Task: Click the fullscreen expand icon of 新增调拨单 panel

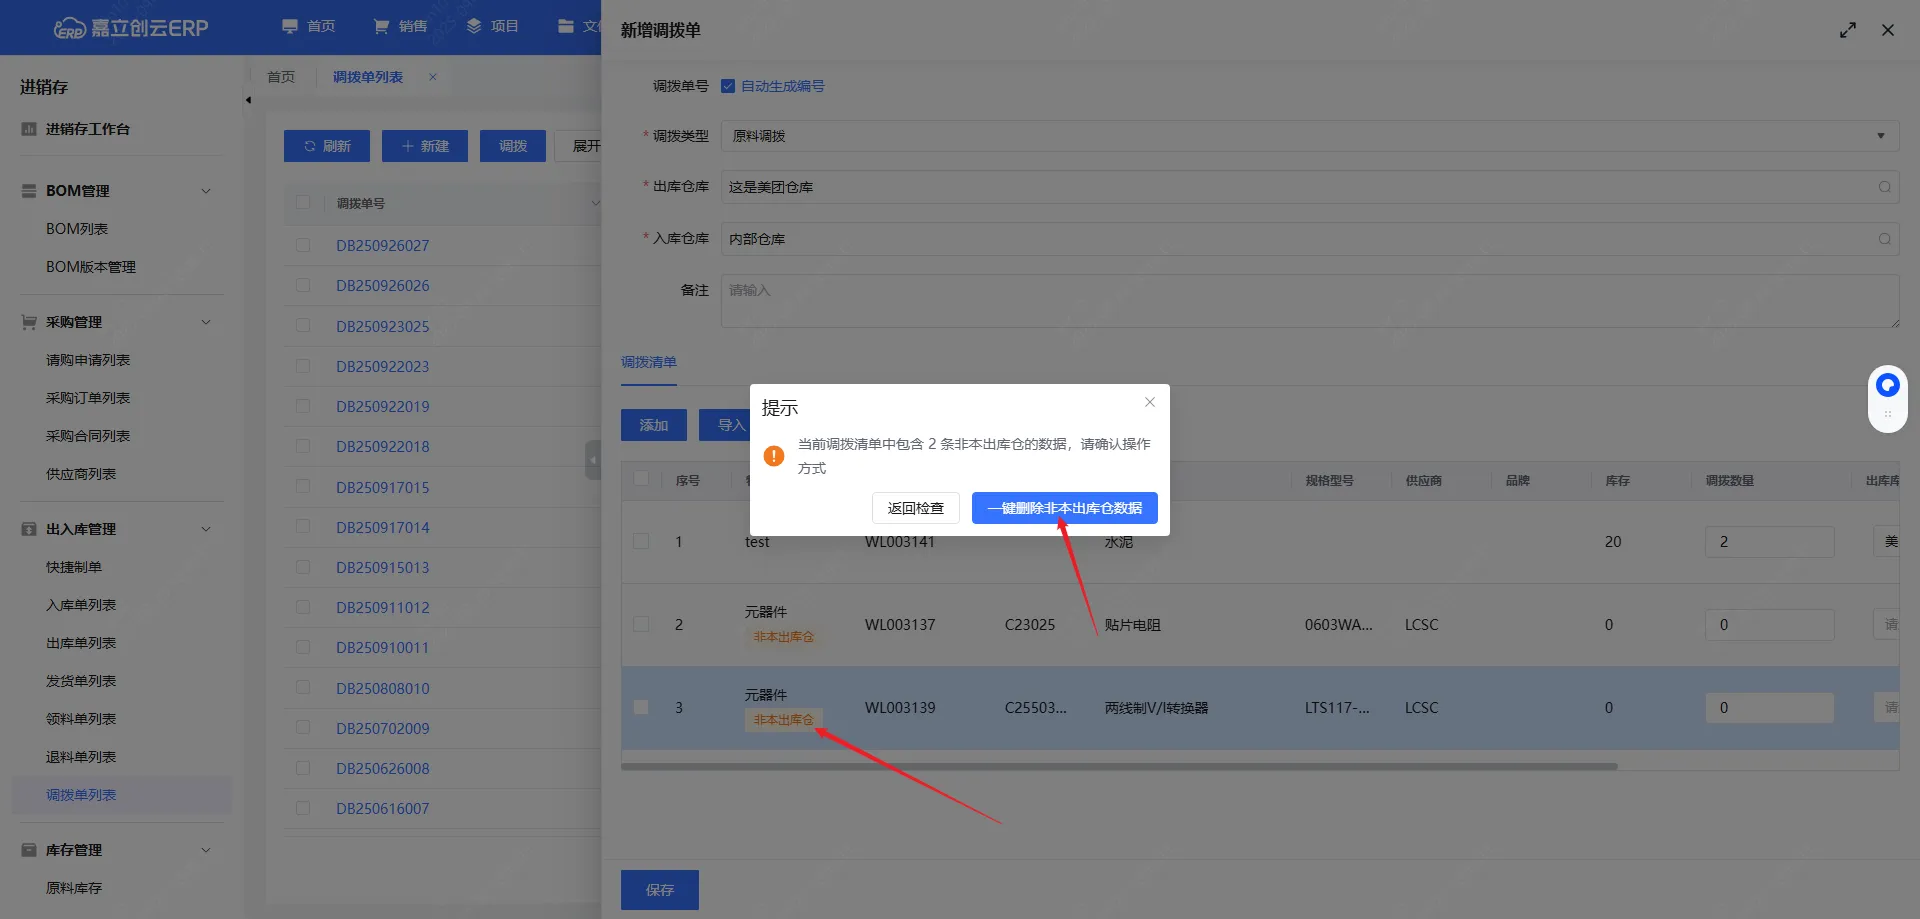Action: [1847, 30]
